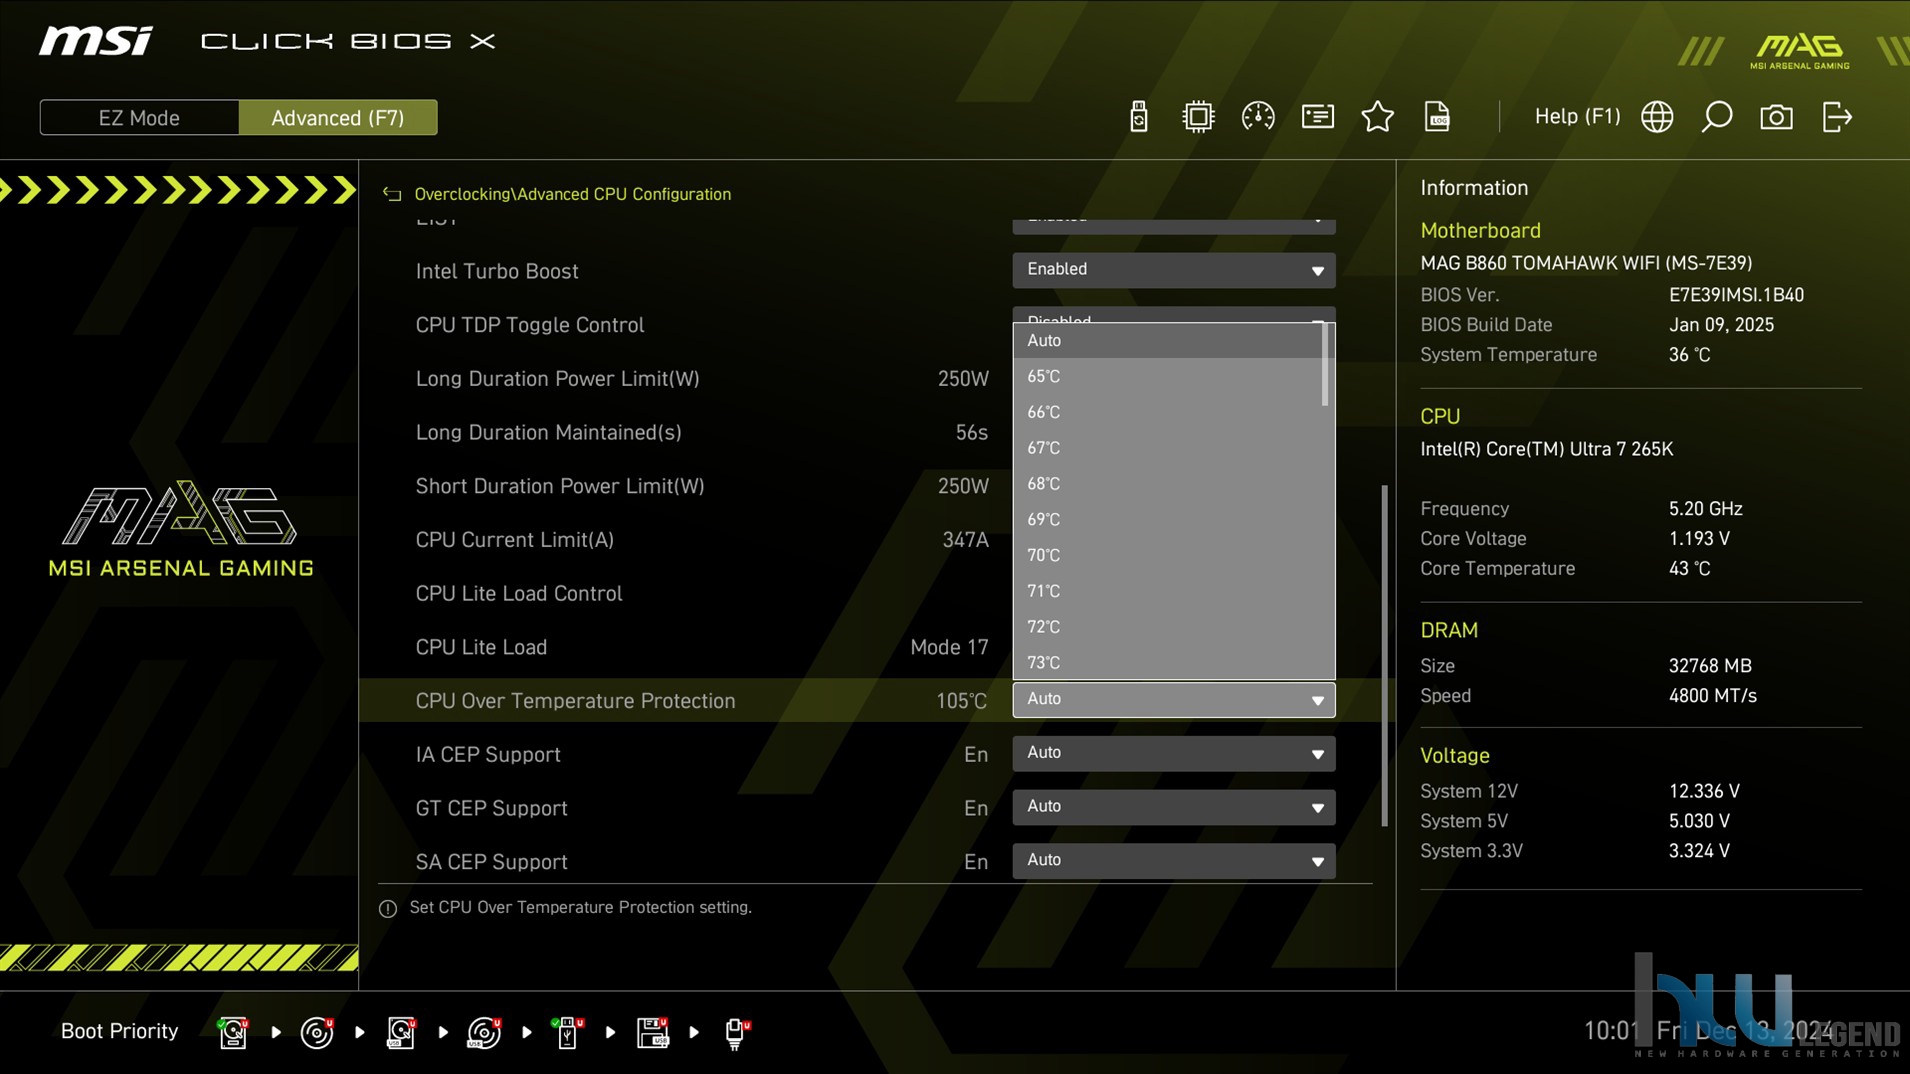Select the USB floppy boot icon
This screenshot has height=1074, width=1910.
point(653,1032)
